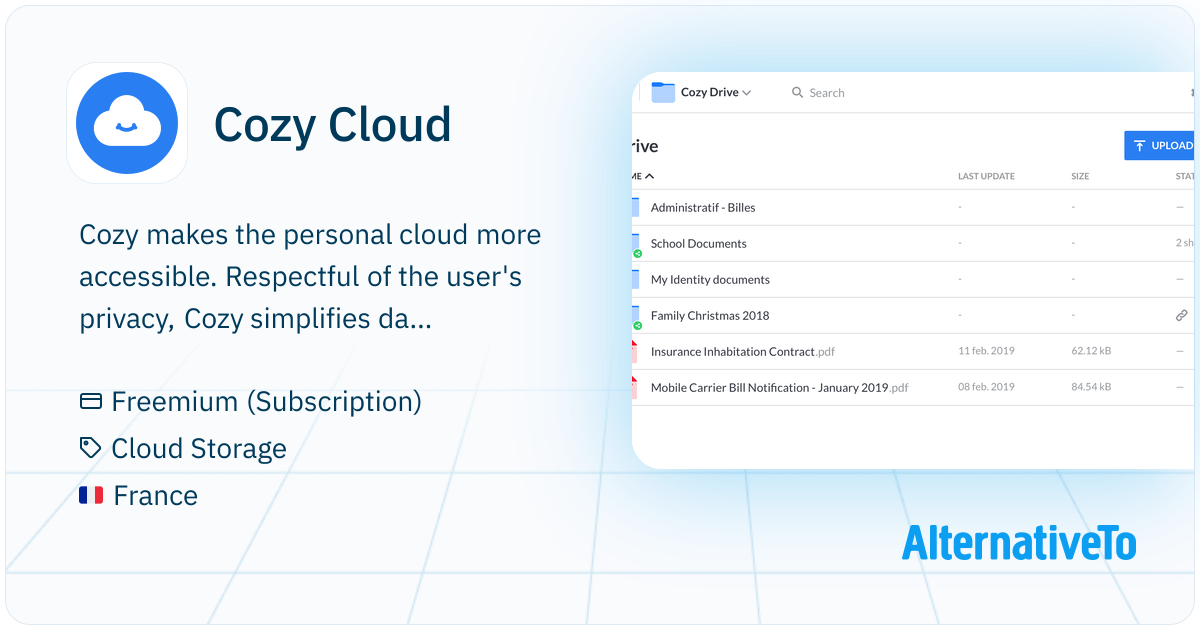Click the France label
1200x630 pixels.
click(155, 495)
